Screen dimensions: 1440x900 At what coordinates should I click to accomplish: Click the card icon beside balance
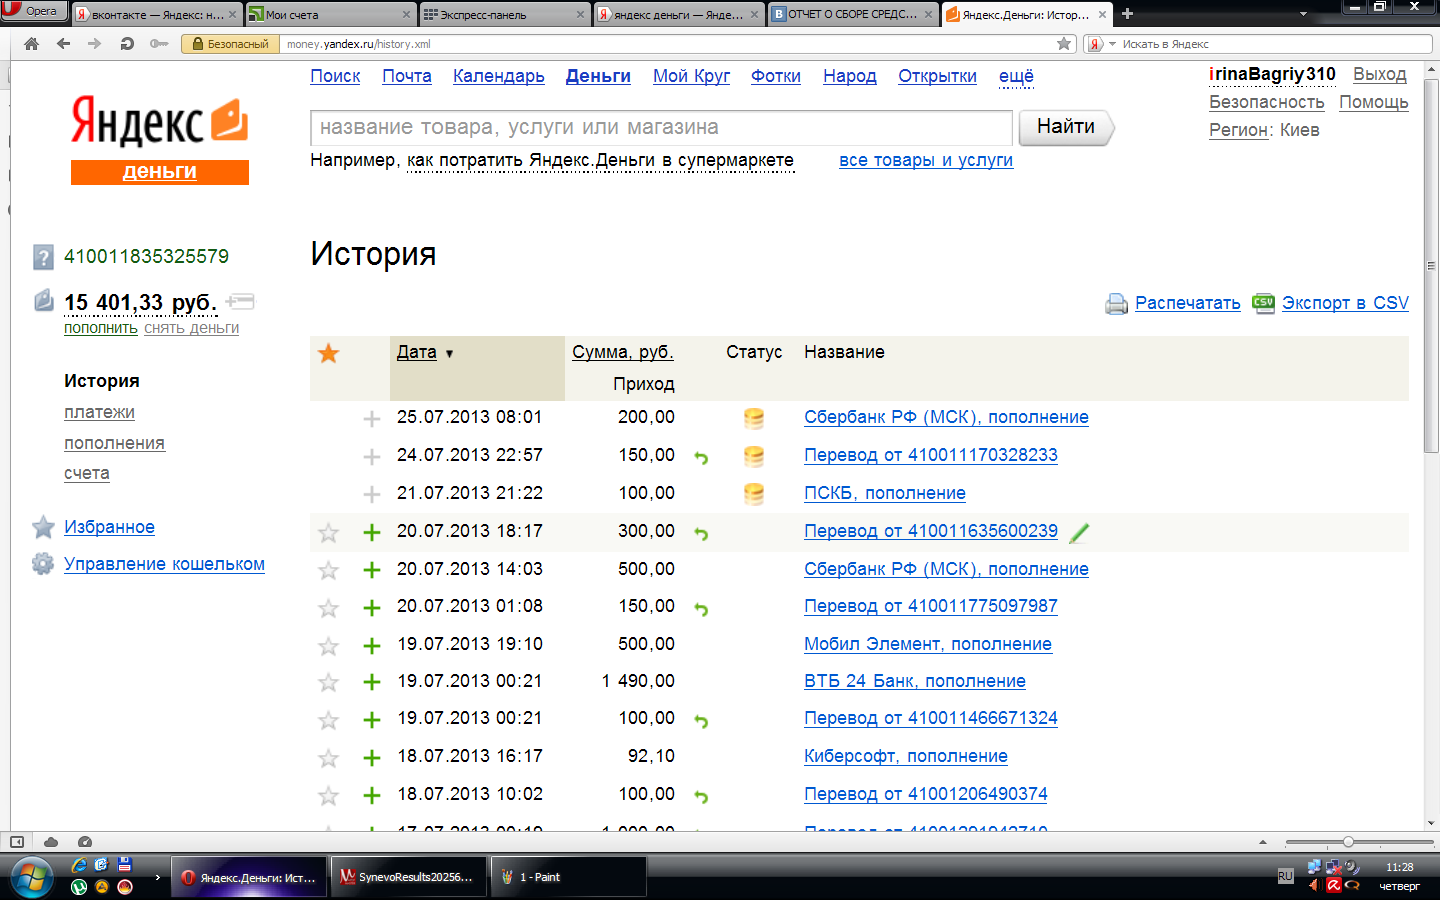pyautogui.click(x=240, y=301)
